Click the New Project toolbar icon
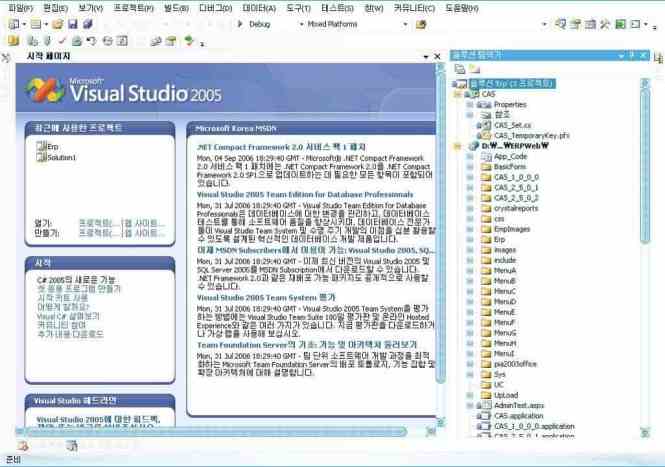665x467 pixels. (13, 24)
